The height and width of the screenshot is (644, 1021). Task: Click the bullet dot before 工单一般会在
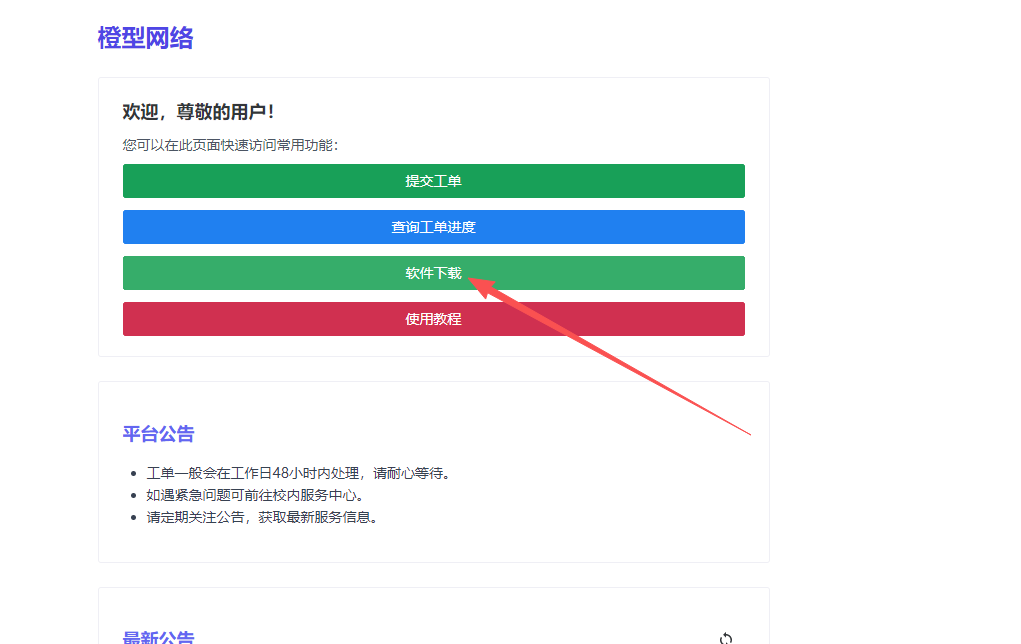[x=134, y=474]
